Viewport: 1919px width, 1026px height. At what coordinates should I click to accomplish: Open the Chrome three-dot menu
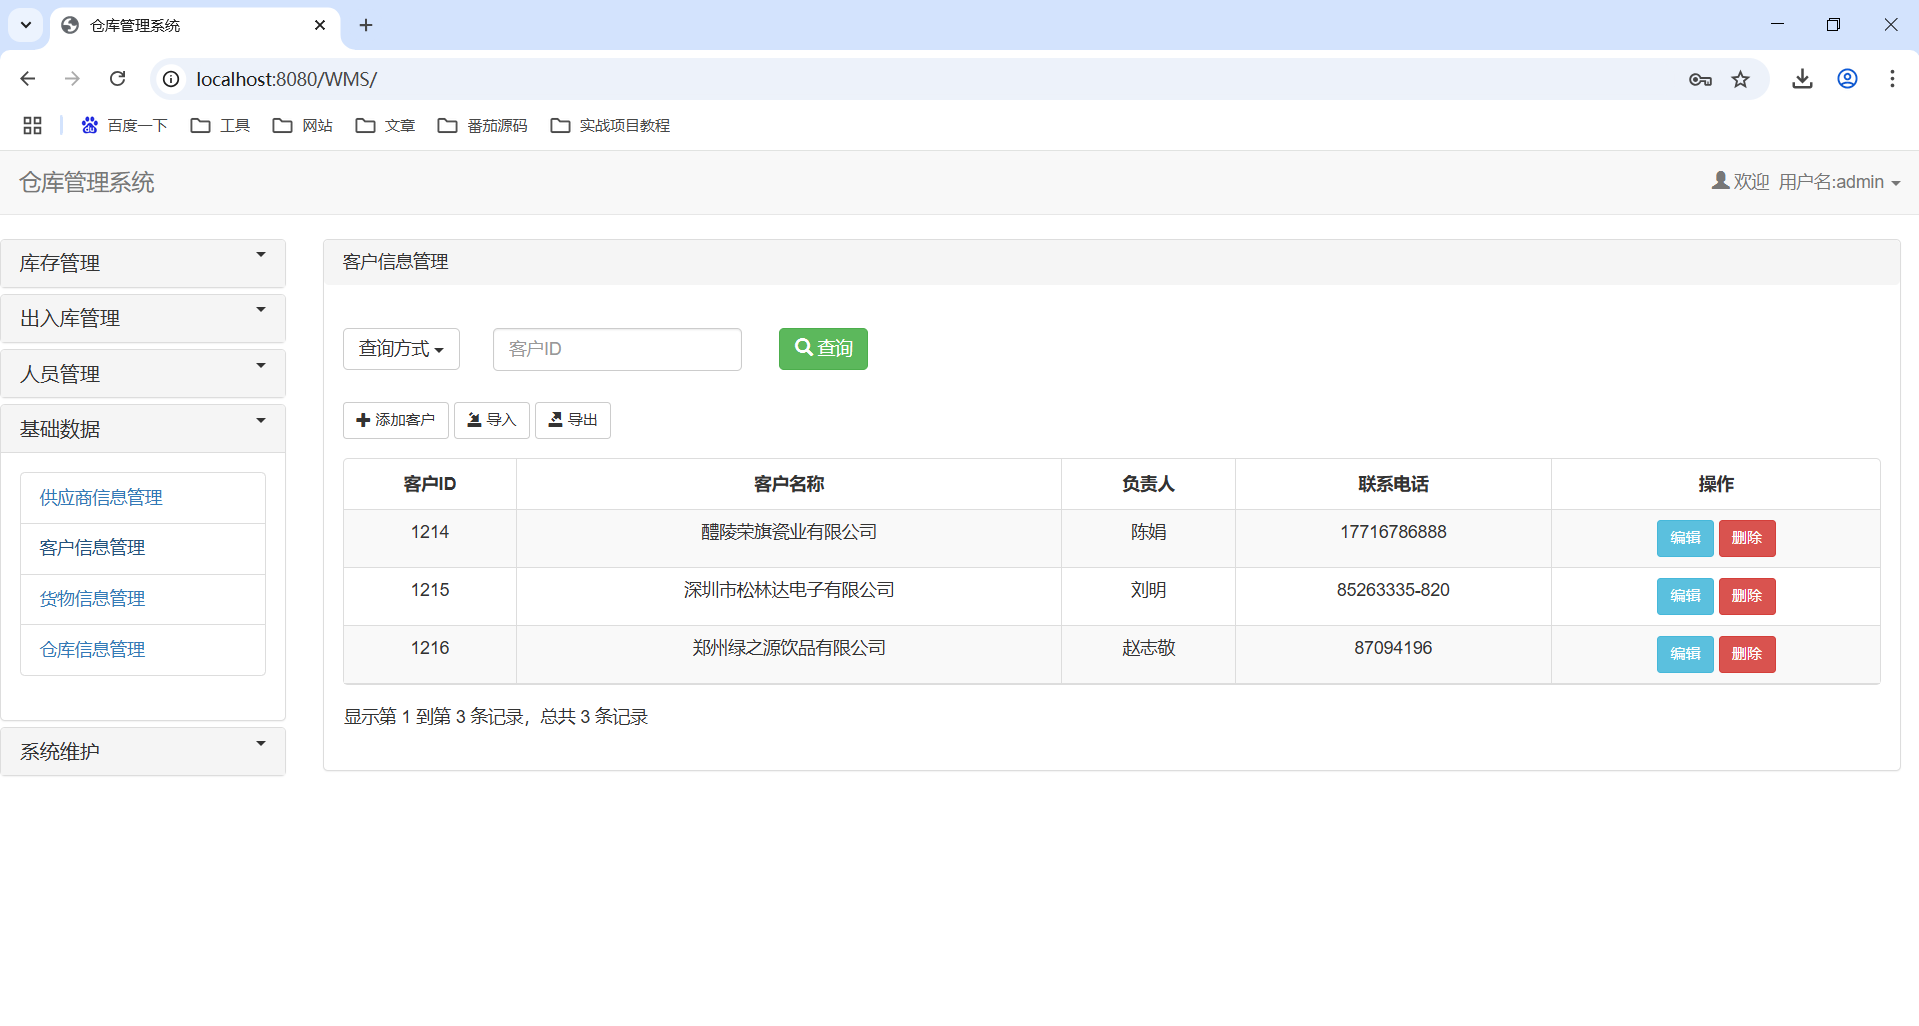[x=1892, y=79]
